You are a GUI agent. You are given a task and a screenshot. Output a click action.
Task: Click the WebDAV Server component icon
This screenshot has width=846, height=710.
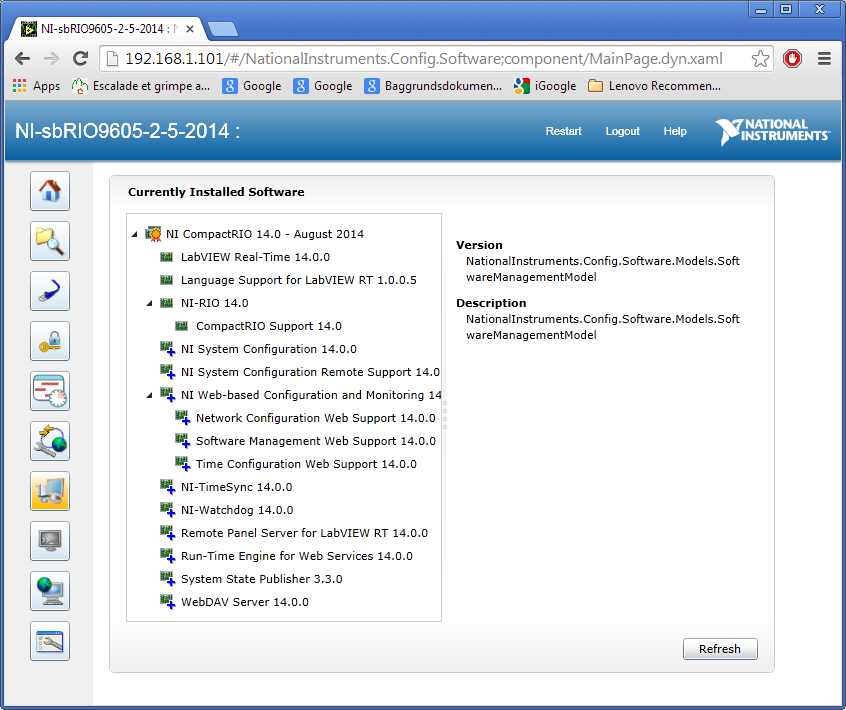point(168,602)
